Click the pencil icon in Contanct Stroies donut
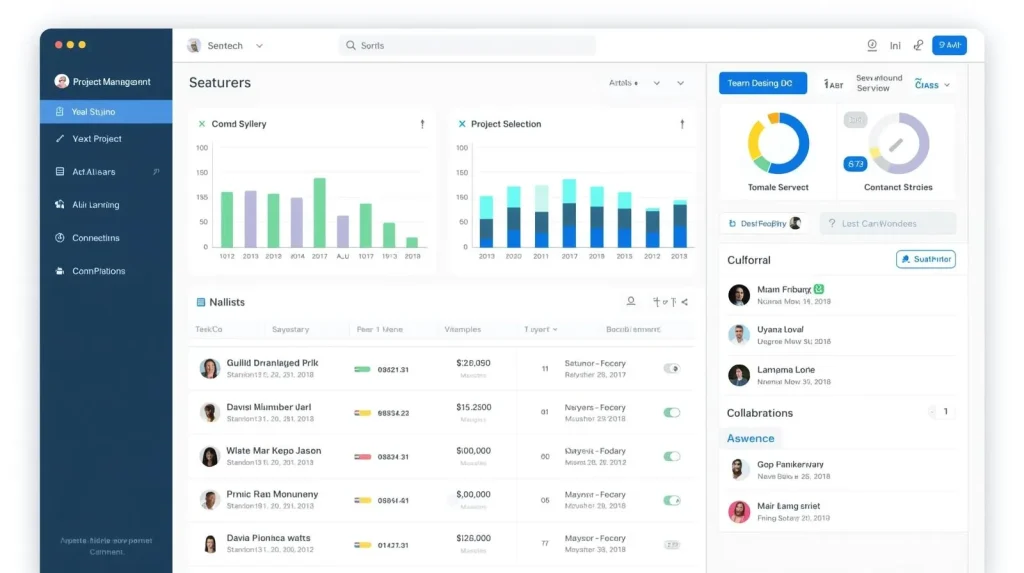The image size is (1024, 573). (896, 144)
